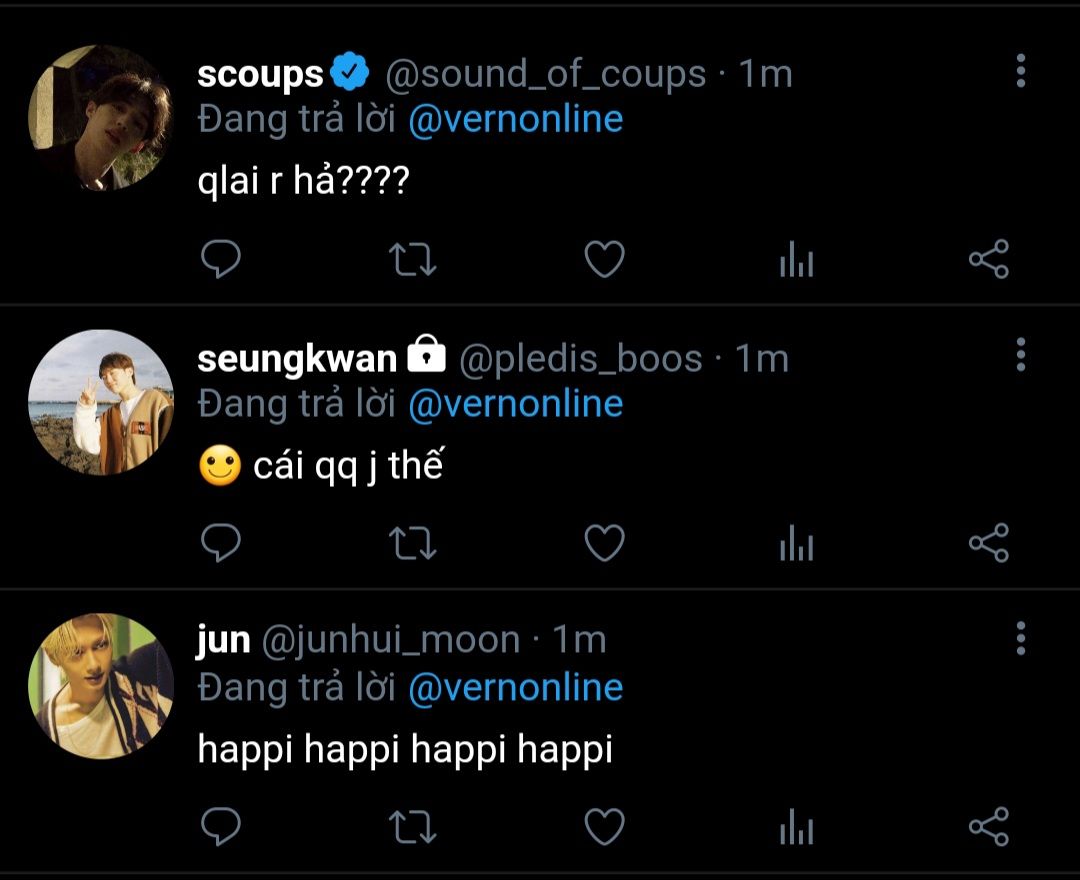Reply to jun's happi tweet
This screenshot has height=880, width=1080.
tap(221, 827)
